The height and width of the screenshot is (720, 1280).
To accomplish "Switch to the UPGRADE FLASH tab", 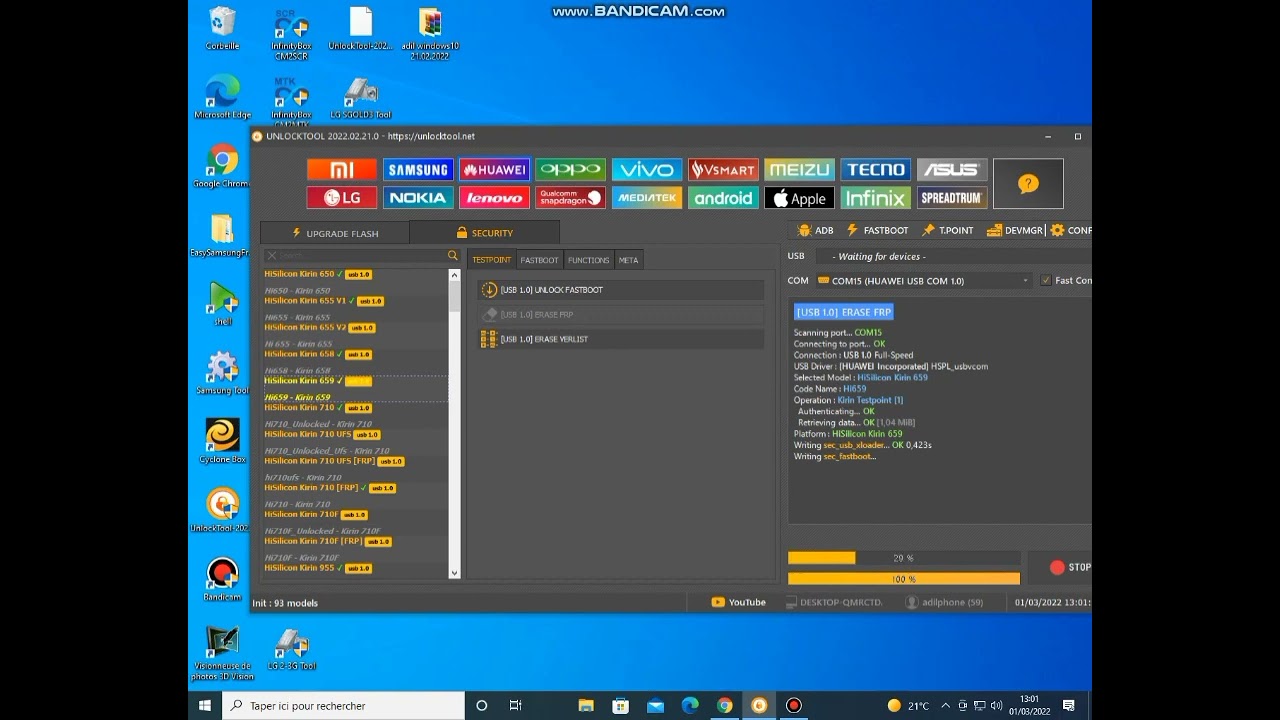I will 334,233.
